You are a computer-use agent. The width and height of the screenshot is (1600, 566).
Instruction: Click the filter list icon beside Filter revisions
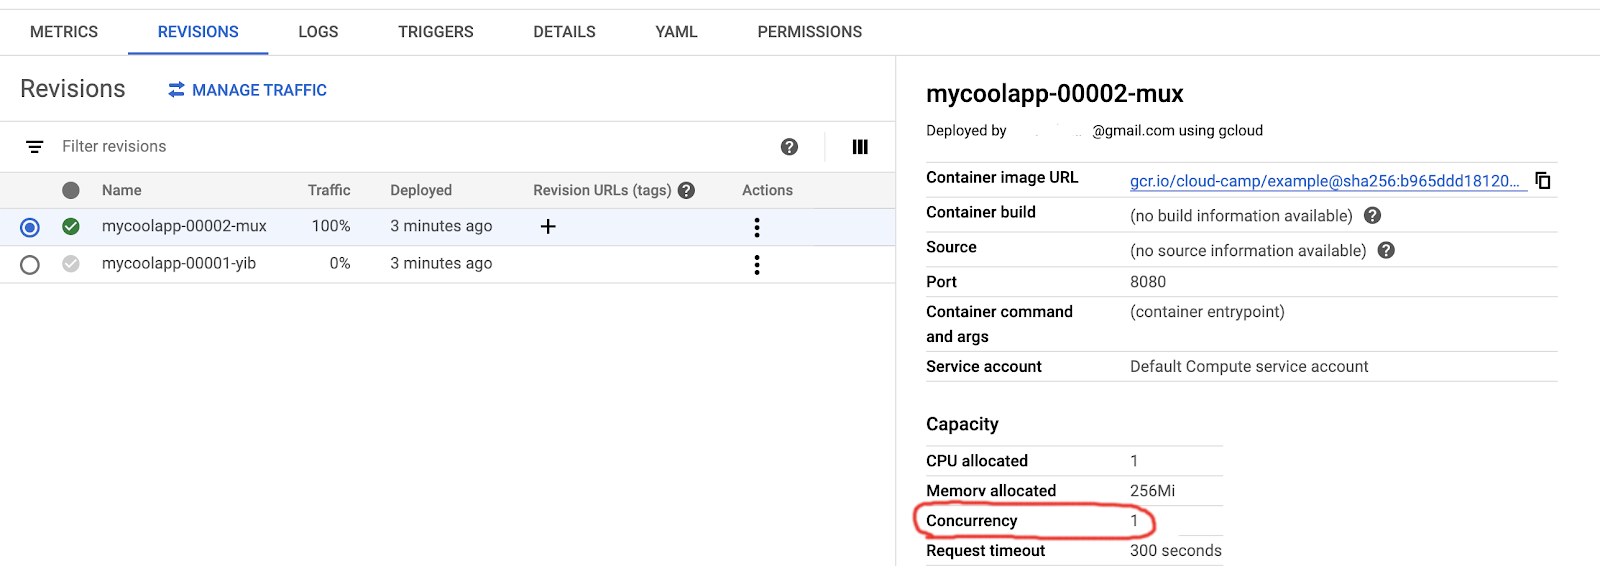pyautogui.click(x=34, y=147)
